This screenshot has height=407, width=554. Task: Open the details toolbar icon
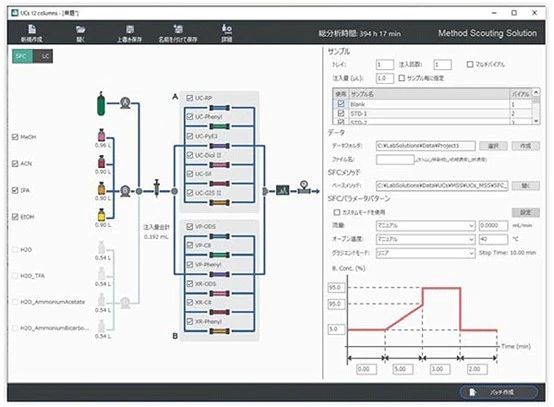tap(226, 29)
